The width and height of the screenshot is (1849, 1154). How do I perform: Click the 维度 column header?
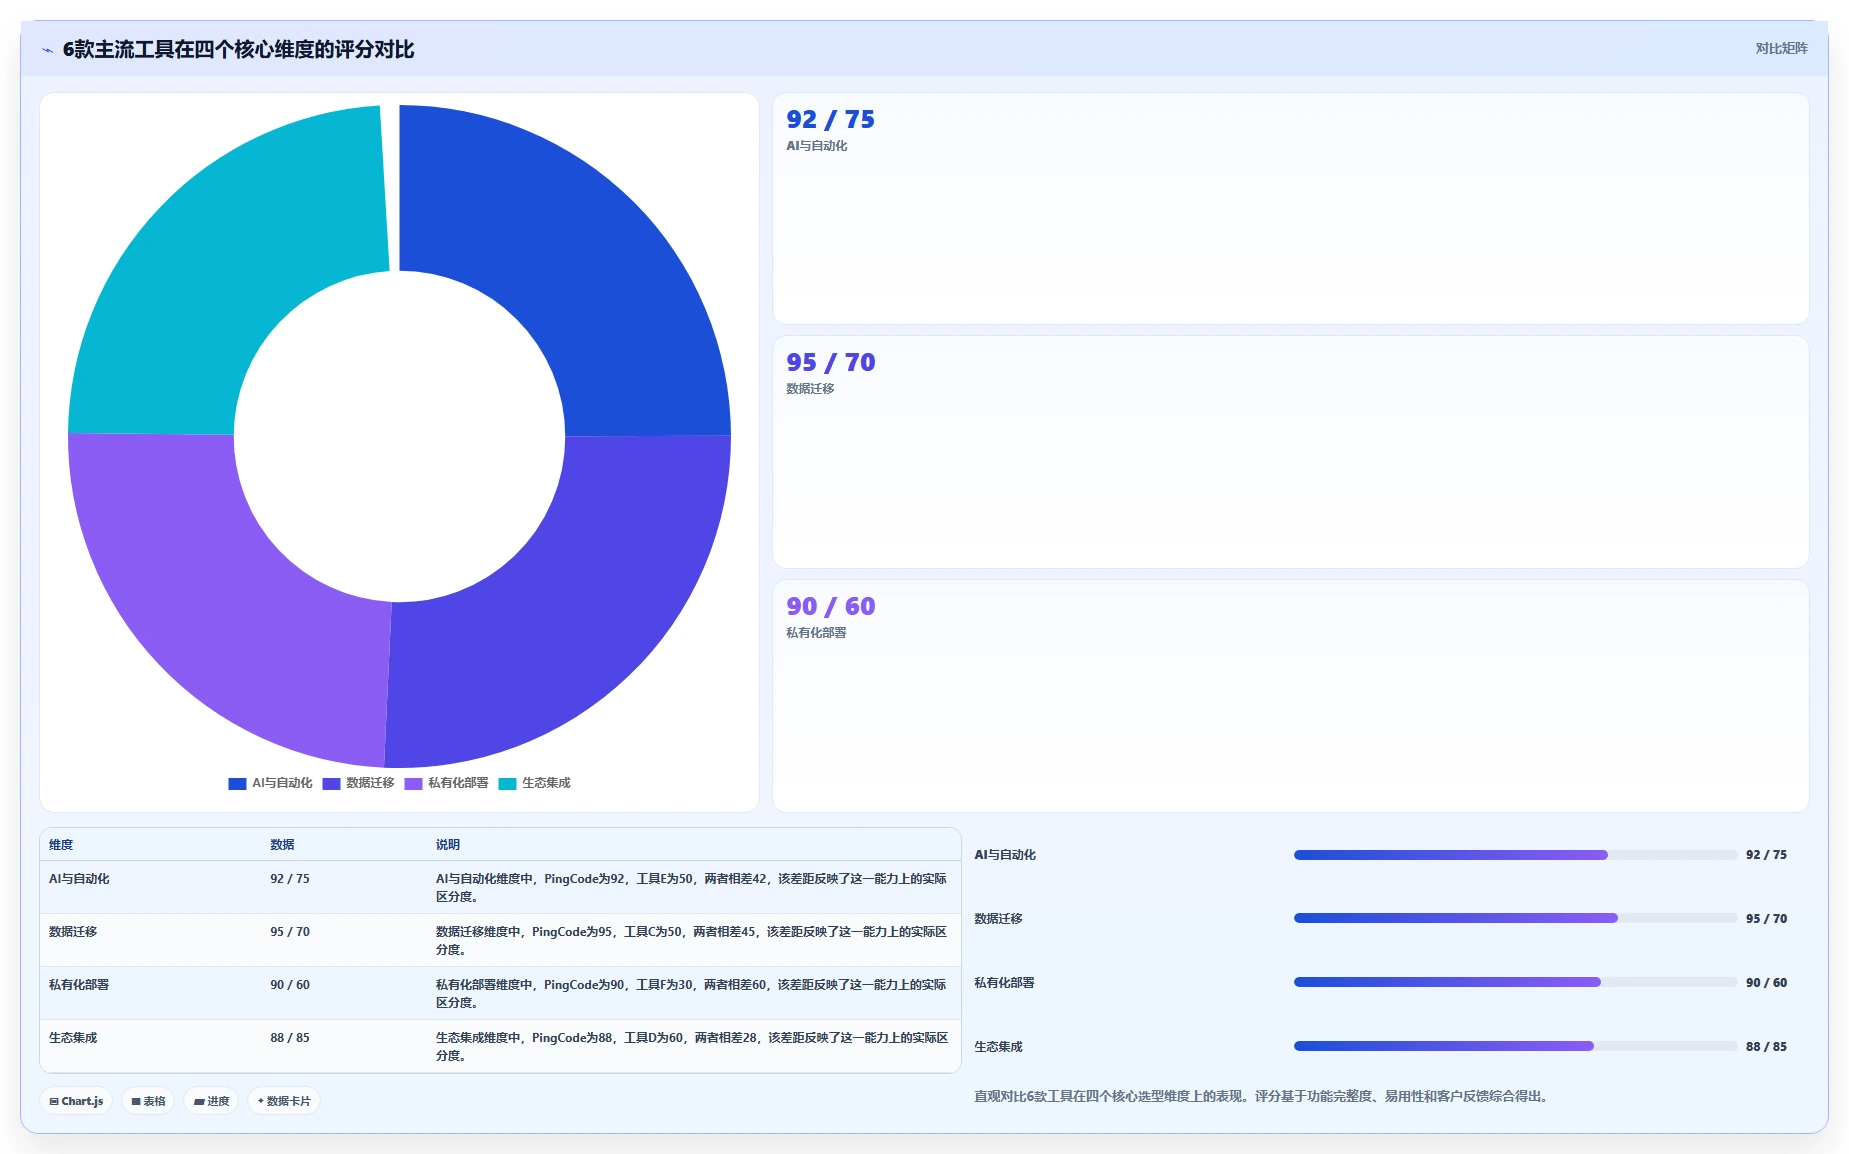click(x=61, y=845)
